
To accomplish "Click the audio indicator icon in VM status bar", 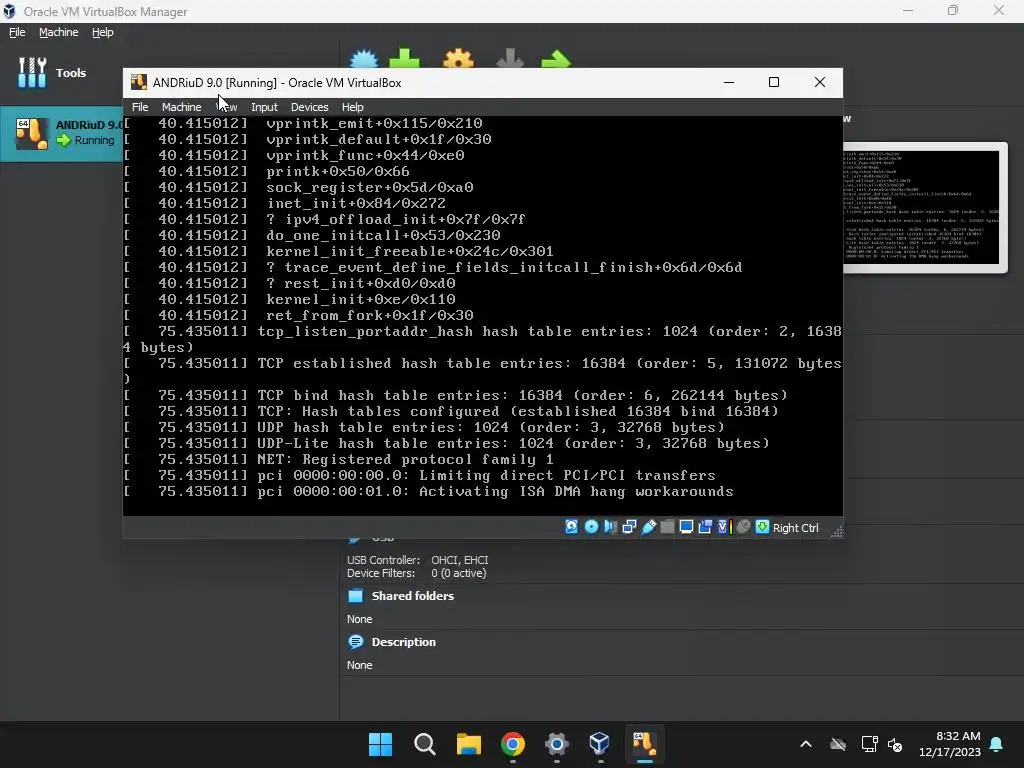I will click(610, 527).
